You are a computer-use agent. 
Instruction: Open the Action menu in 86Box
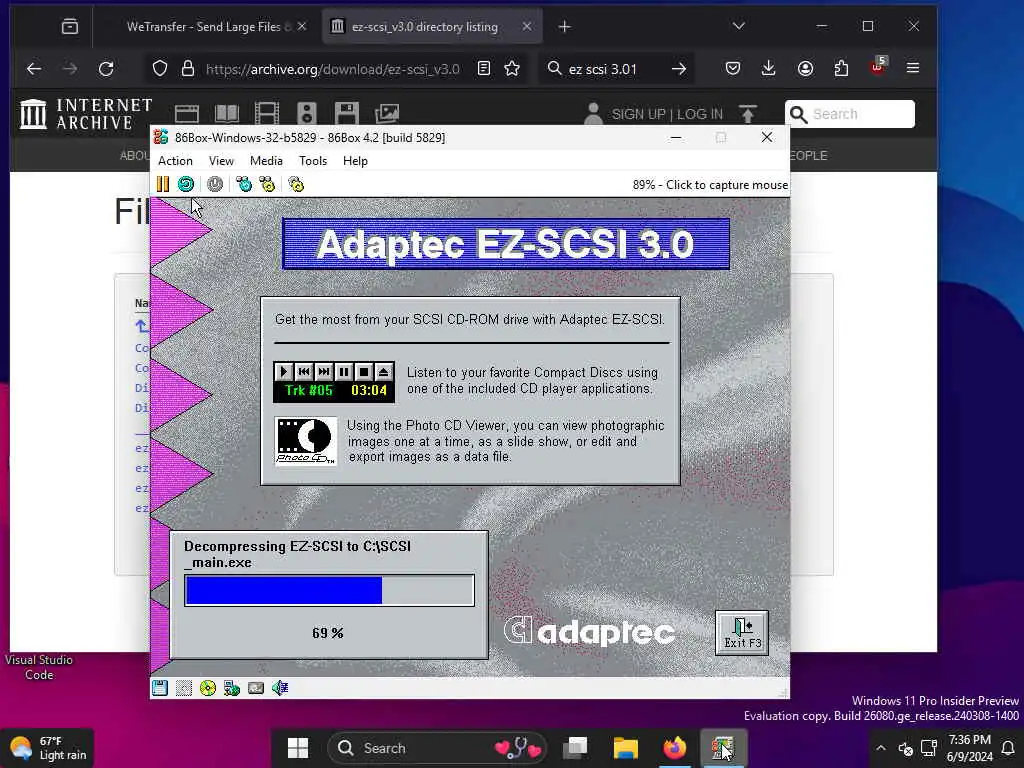pos(175,161)
